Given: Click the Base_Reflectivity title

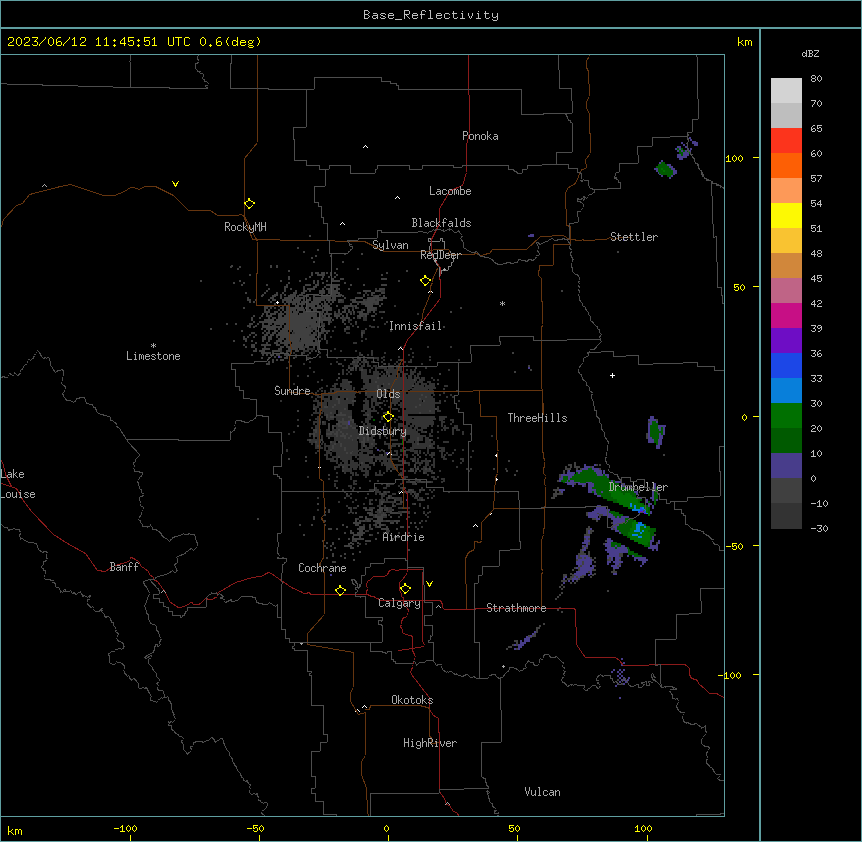Looking at the screenshot, I should tap(431, 15).
